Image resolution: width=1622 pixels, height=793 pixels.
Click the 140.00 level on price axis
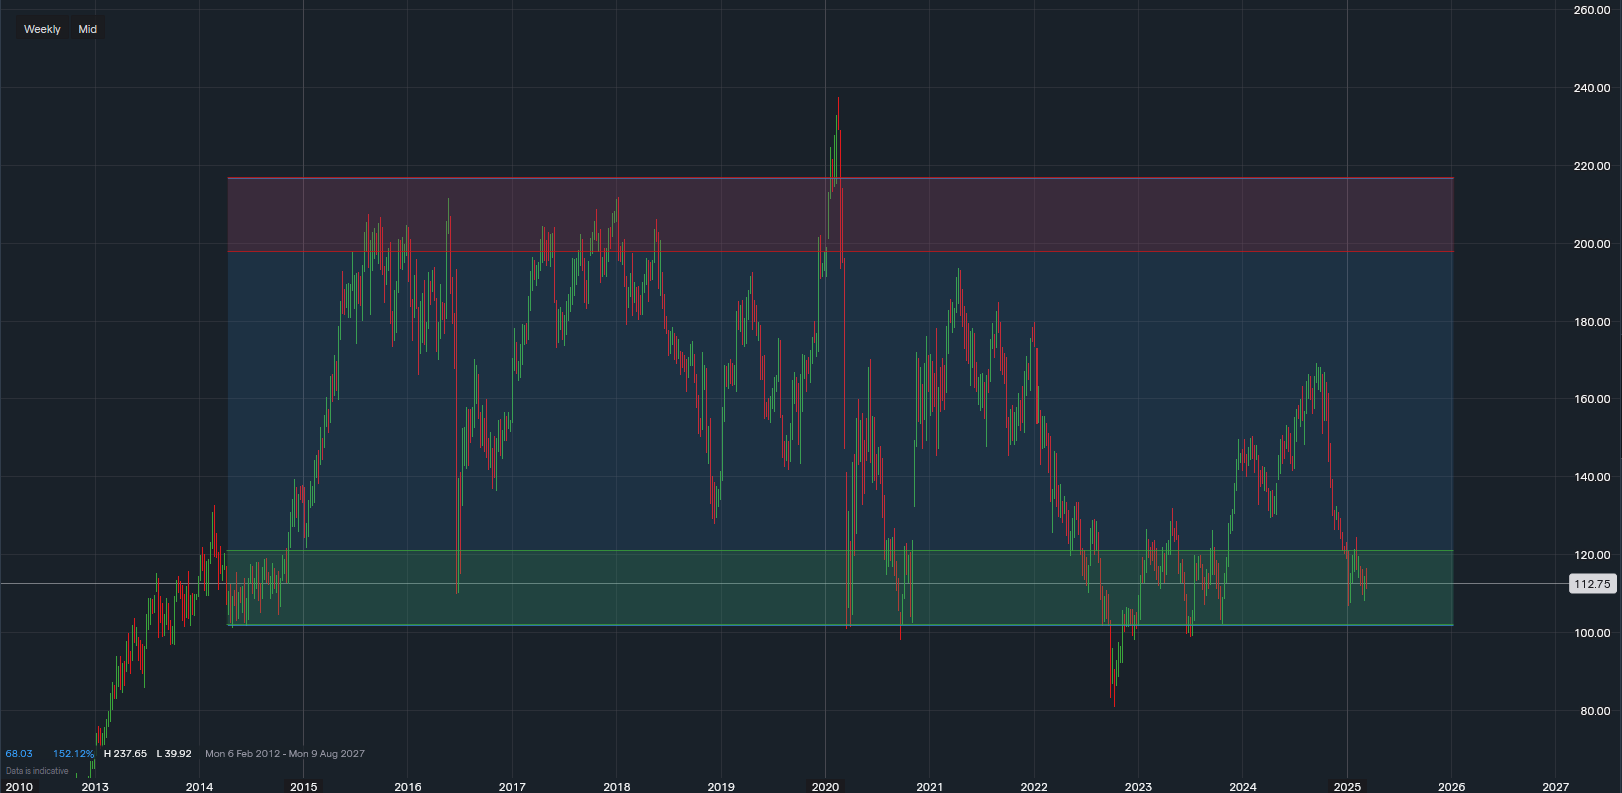[1591, 477]
